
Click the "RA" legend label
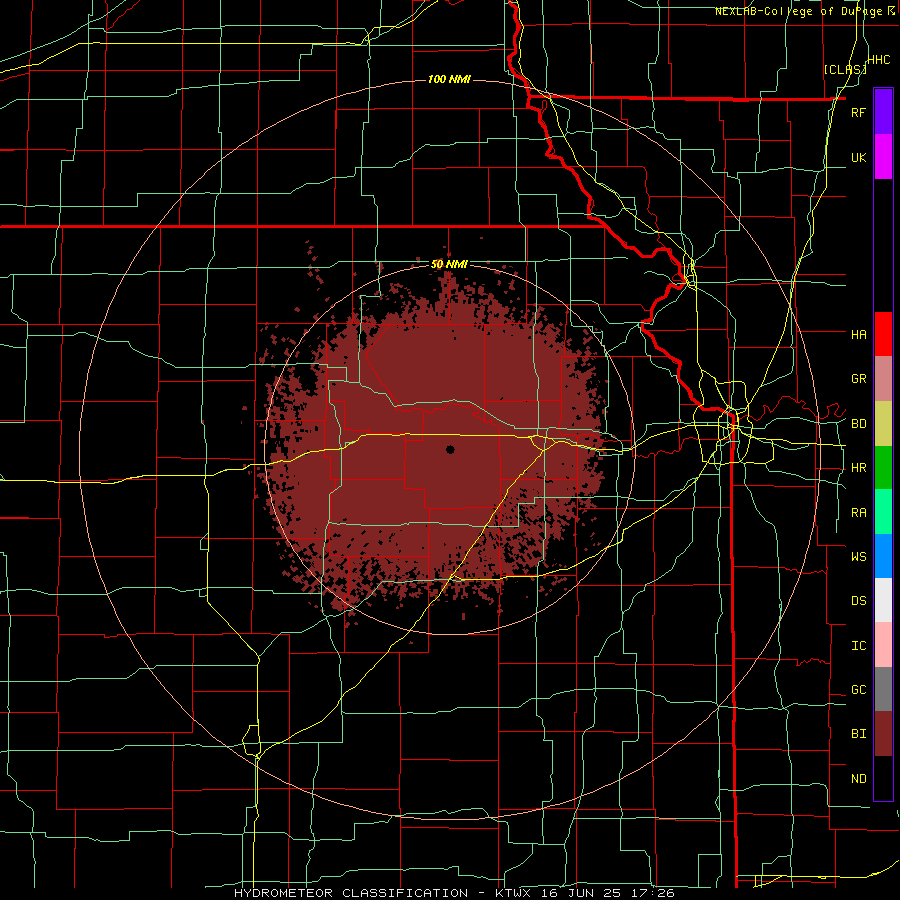(x=858, y=513)
